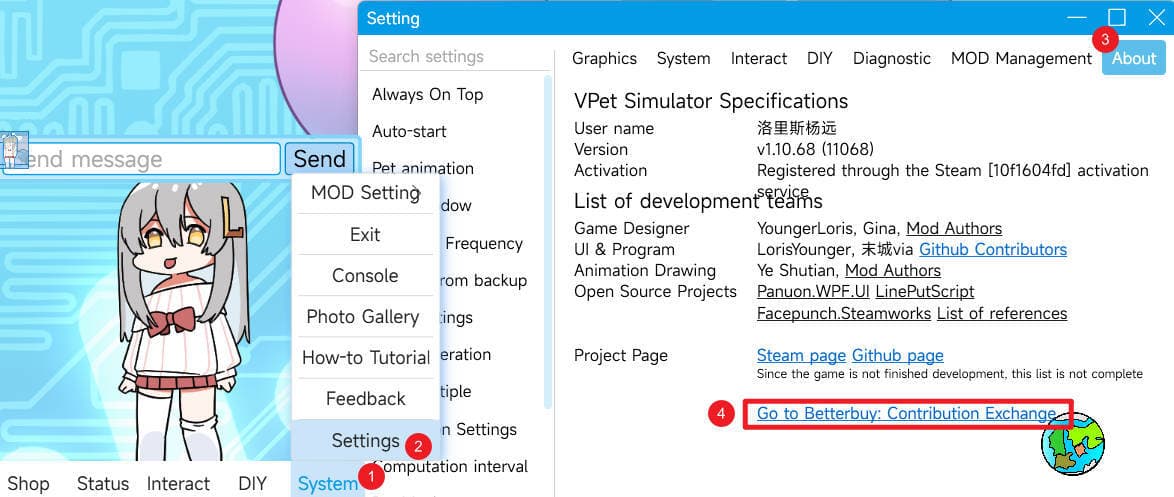
Task: Switch to the About tab
Action: pos(1134,58)
